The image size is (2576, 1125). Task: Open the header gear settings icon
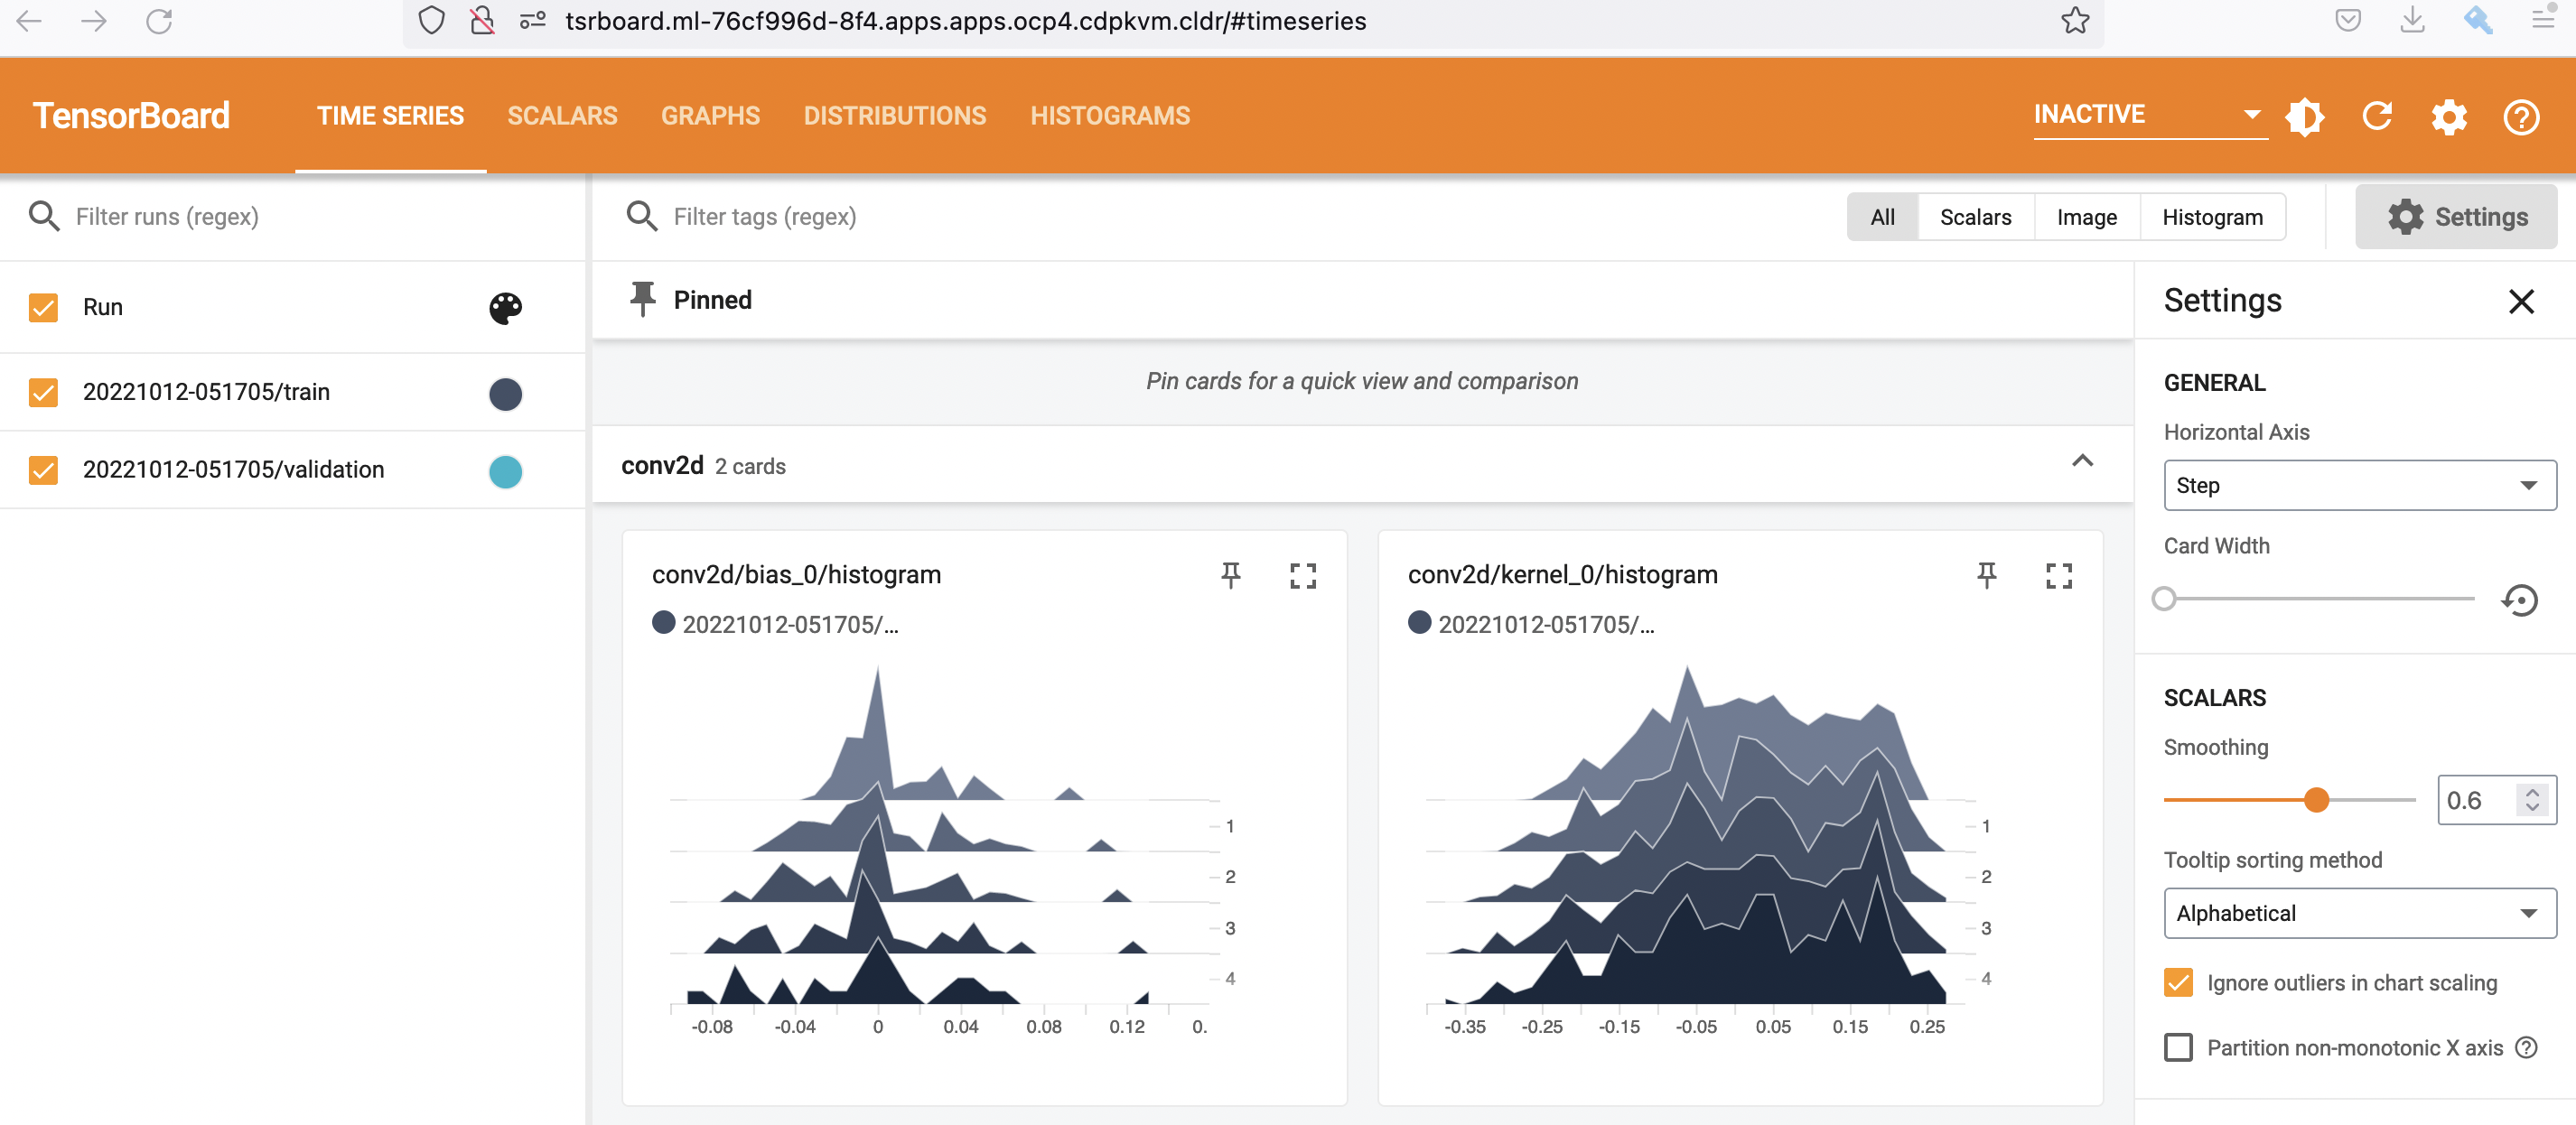[2449, 117]
